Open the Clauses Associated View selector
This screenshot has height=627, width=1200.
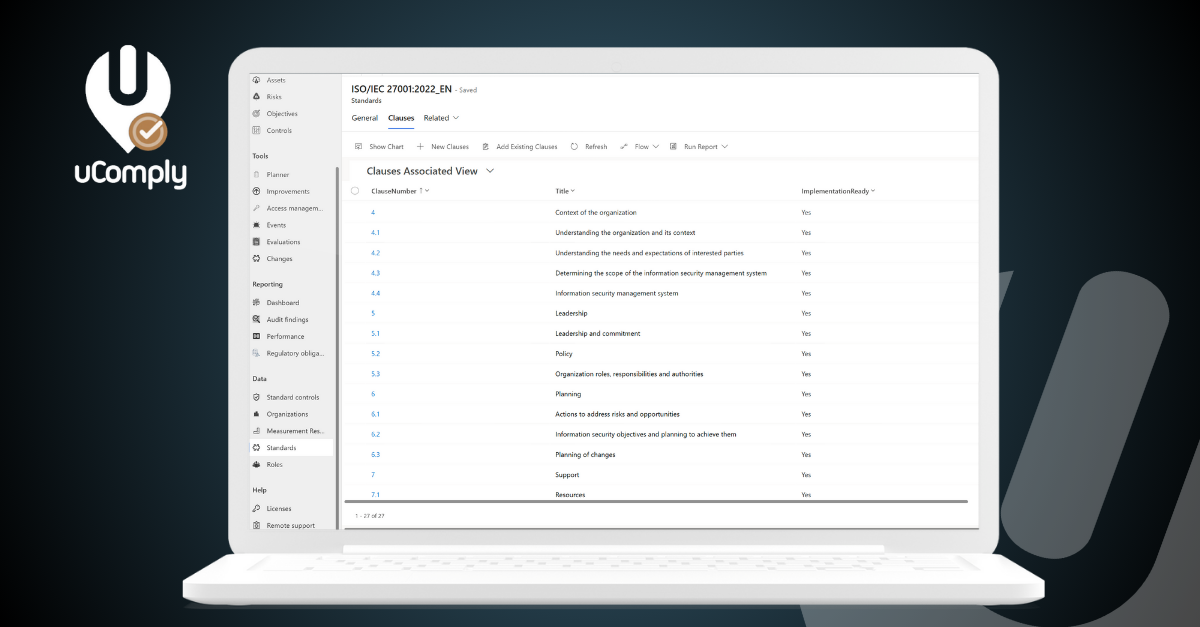[490, 171]
